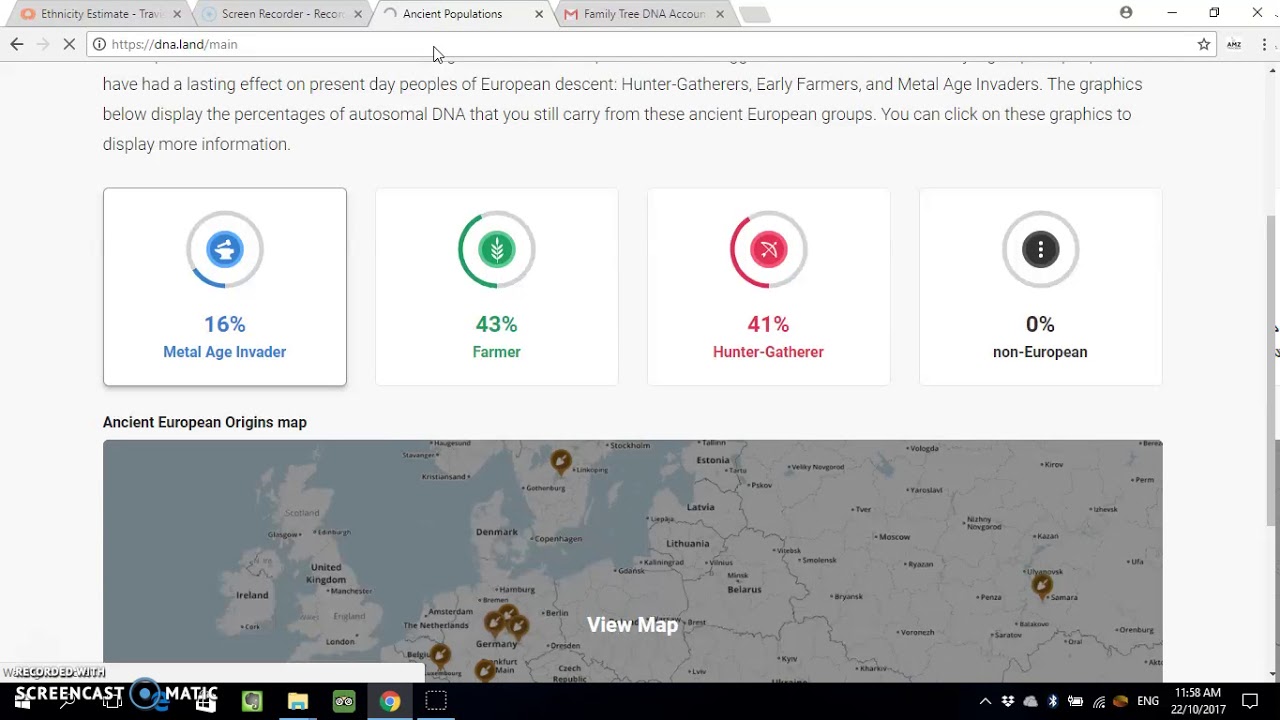Click the 'Metal Age Invader' label
The image size is (1280, 720).
coord(224,352)
